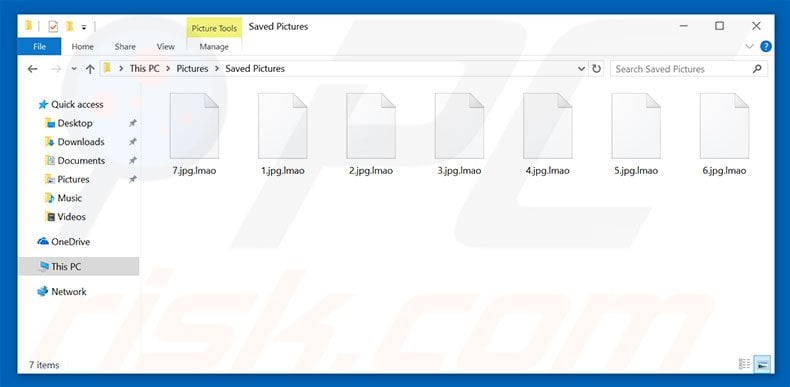Select the 3.jpg.lmao file icon
This screenshot has height=387, width=790.
[459, 126]
